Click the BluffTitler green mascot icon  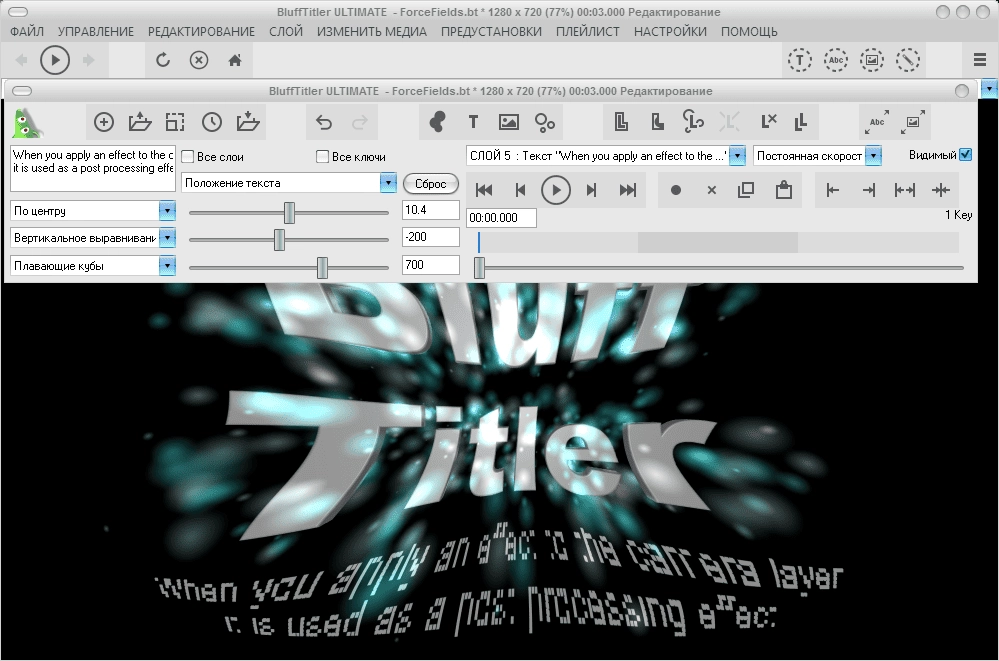tap(27, 122)
